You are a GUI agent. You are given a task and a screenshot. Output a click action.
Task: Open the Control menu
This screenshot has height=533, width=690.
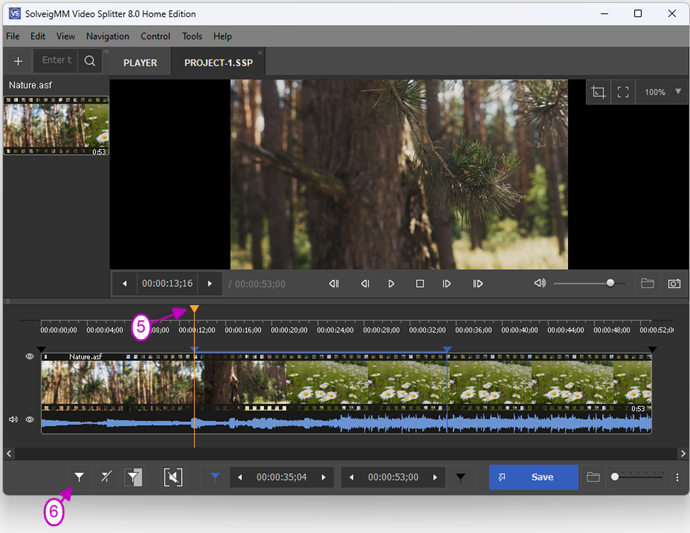155,36
